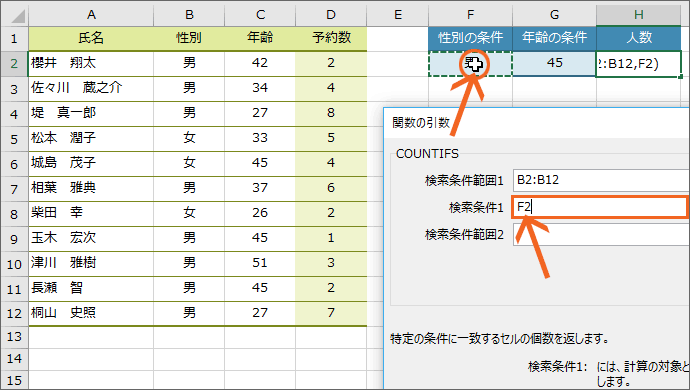Click age 26 in 柴田 幸 row
This screenshot has width=690, height=390.
click(x=260, y=214)
